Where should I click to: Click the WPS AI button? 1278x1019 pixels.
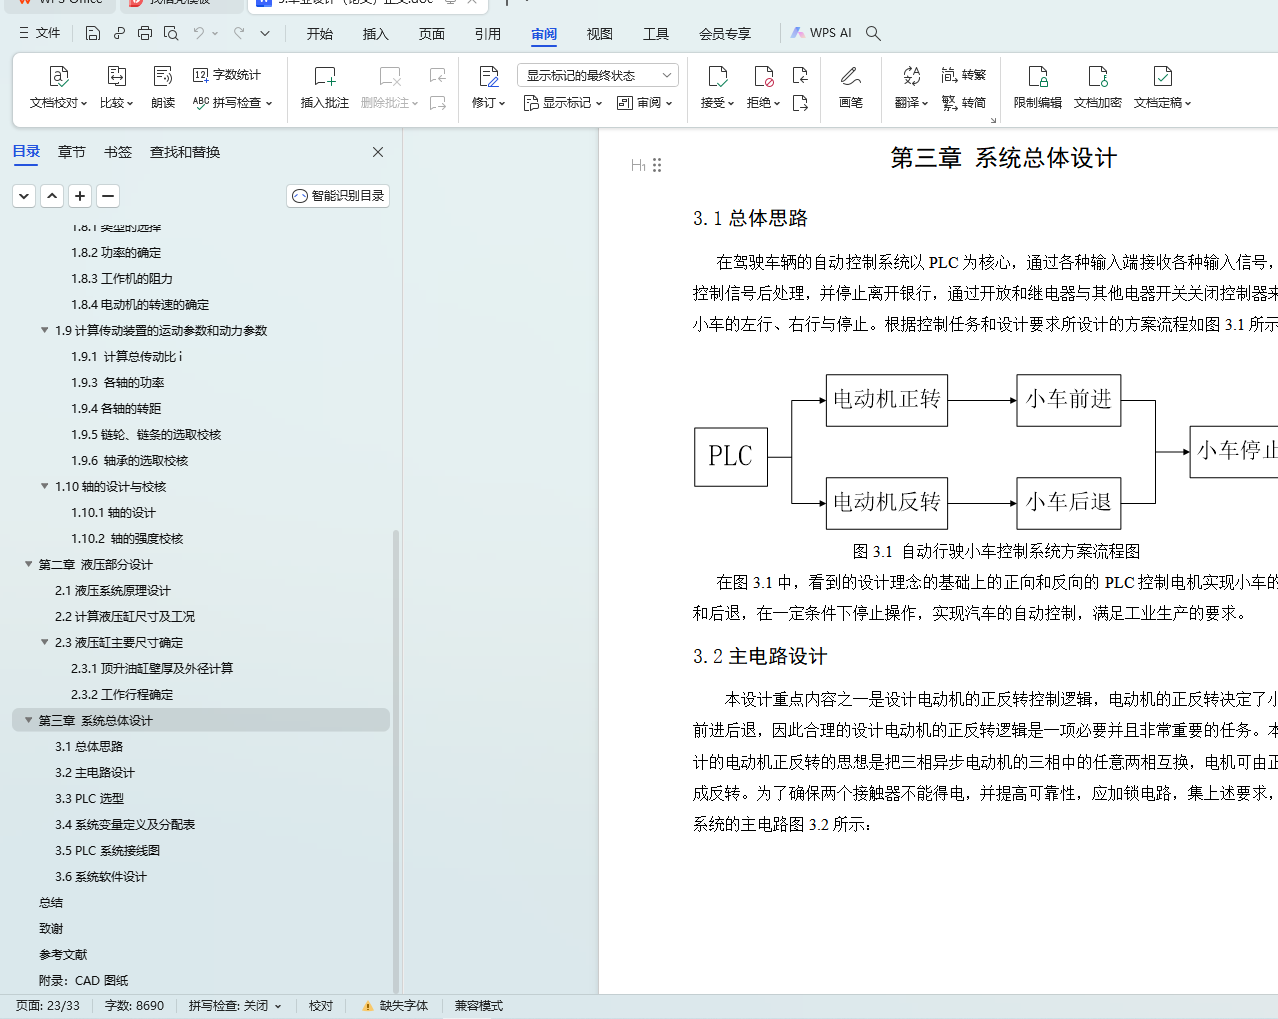click(821, 33)
